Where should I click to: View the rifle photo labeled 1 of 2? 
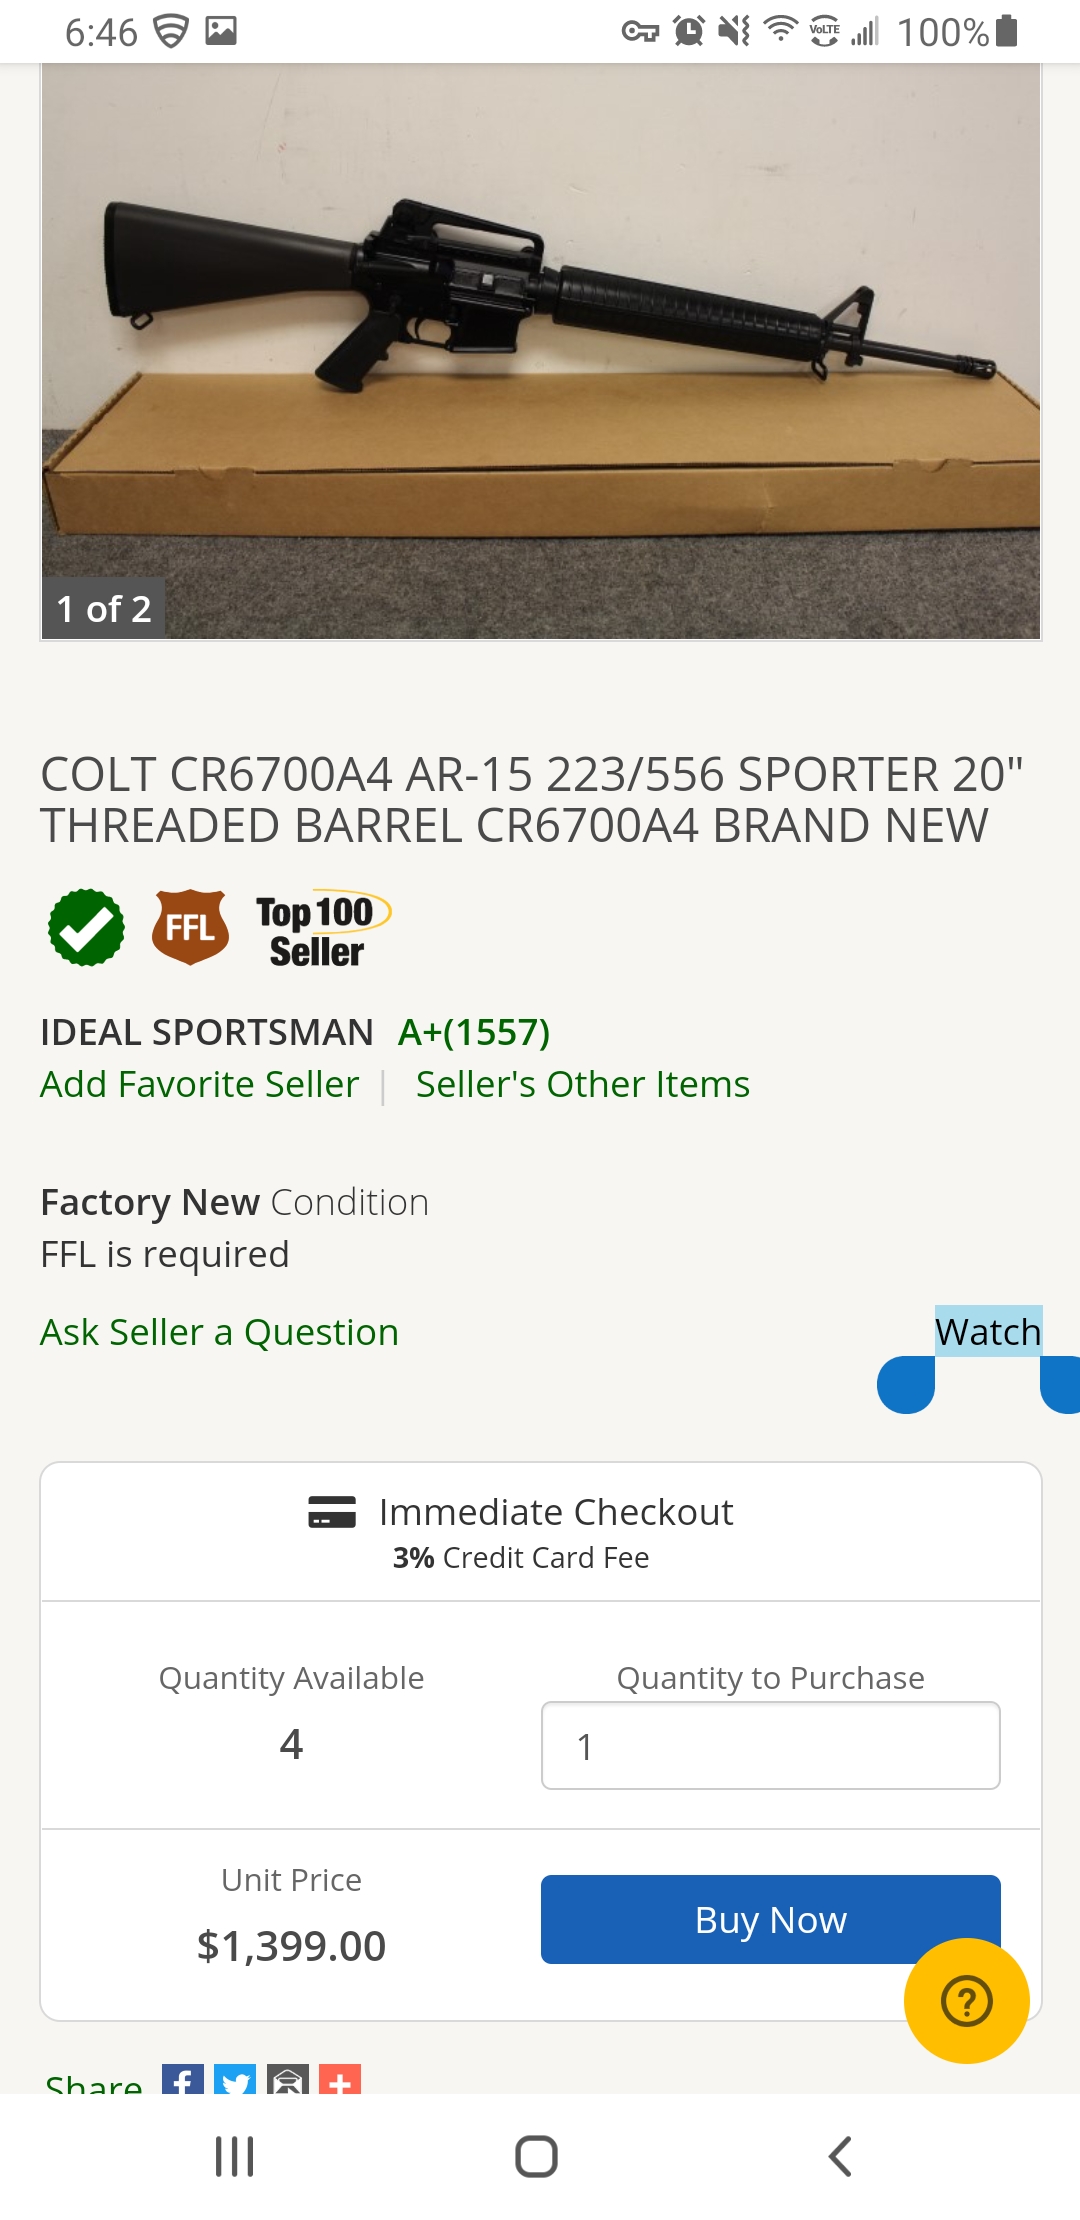(x=540, y=350)
